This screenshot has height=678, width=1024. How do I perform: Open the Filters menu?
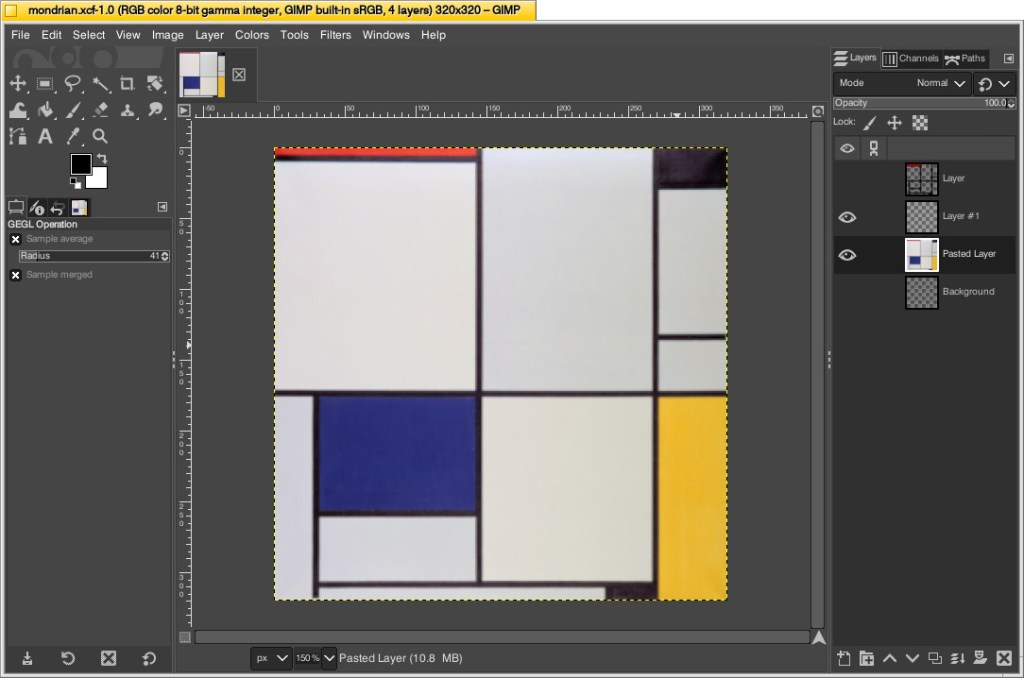pos(335,34)
